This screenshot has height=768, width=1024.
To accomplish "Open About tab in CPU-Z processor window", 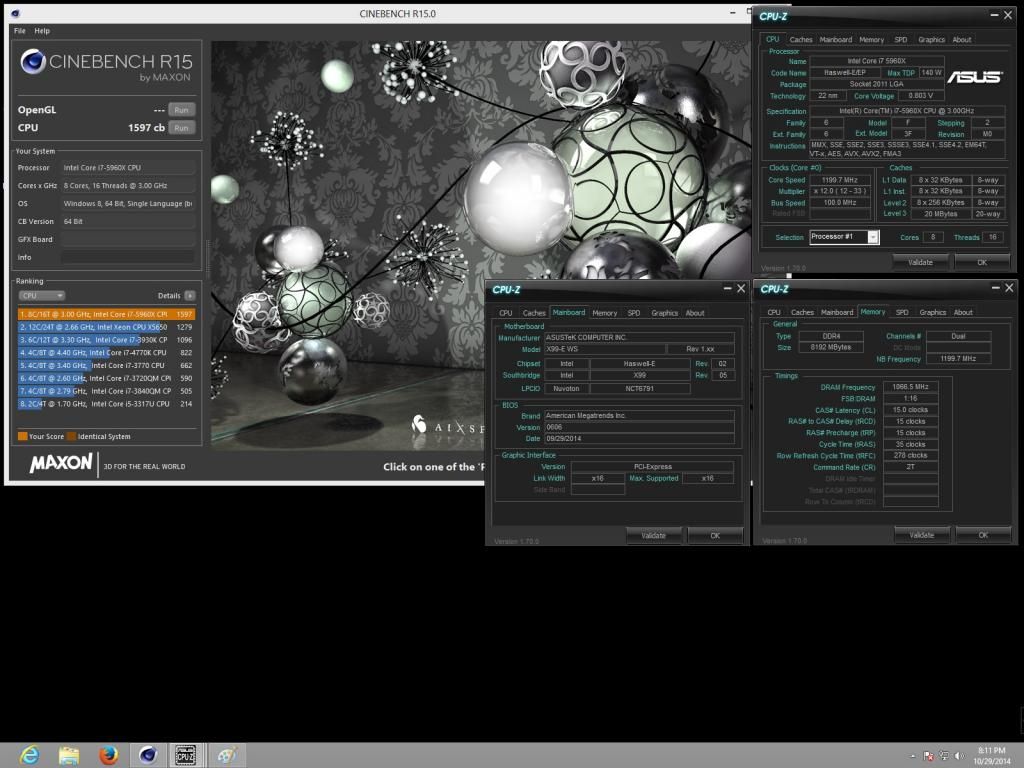I will (962, 40).
